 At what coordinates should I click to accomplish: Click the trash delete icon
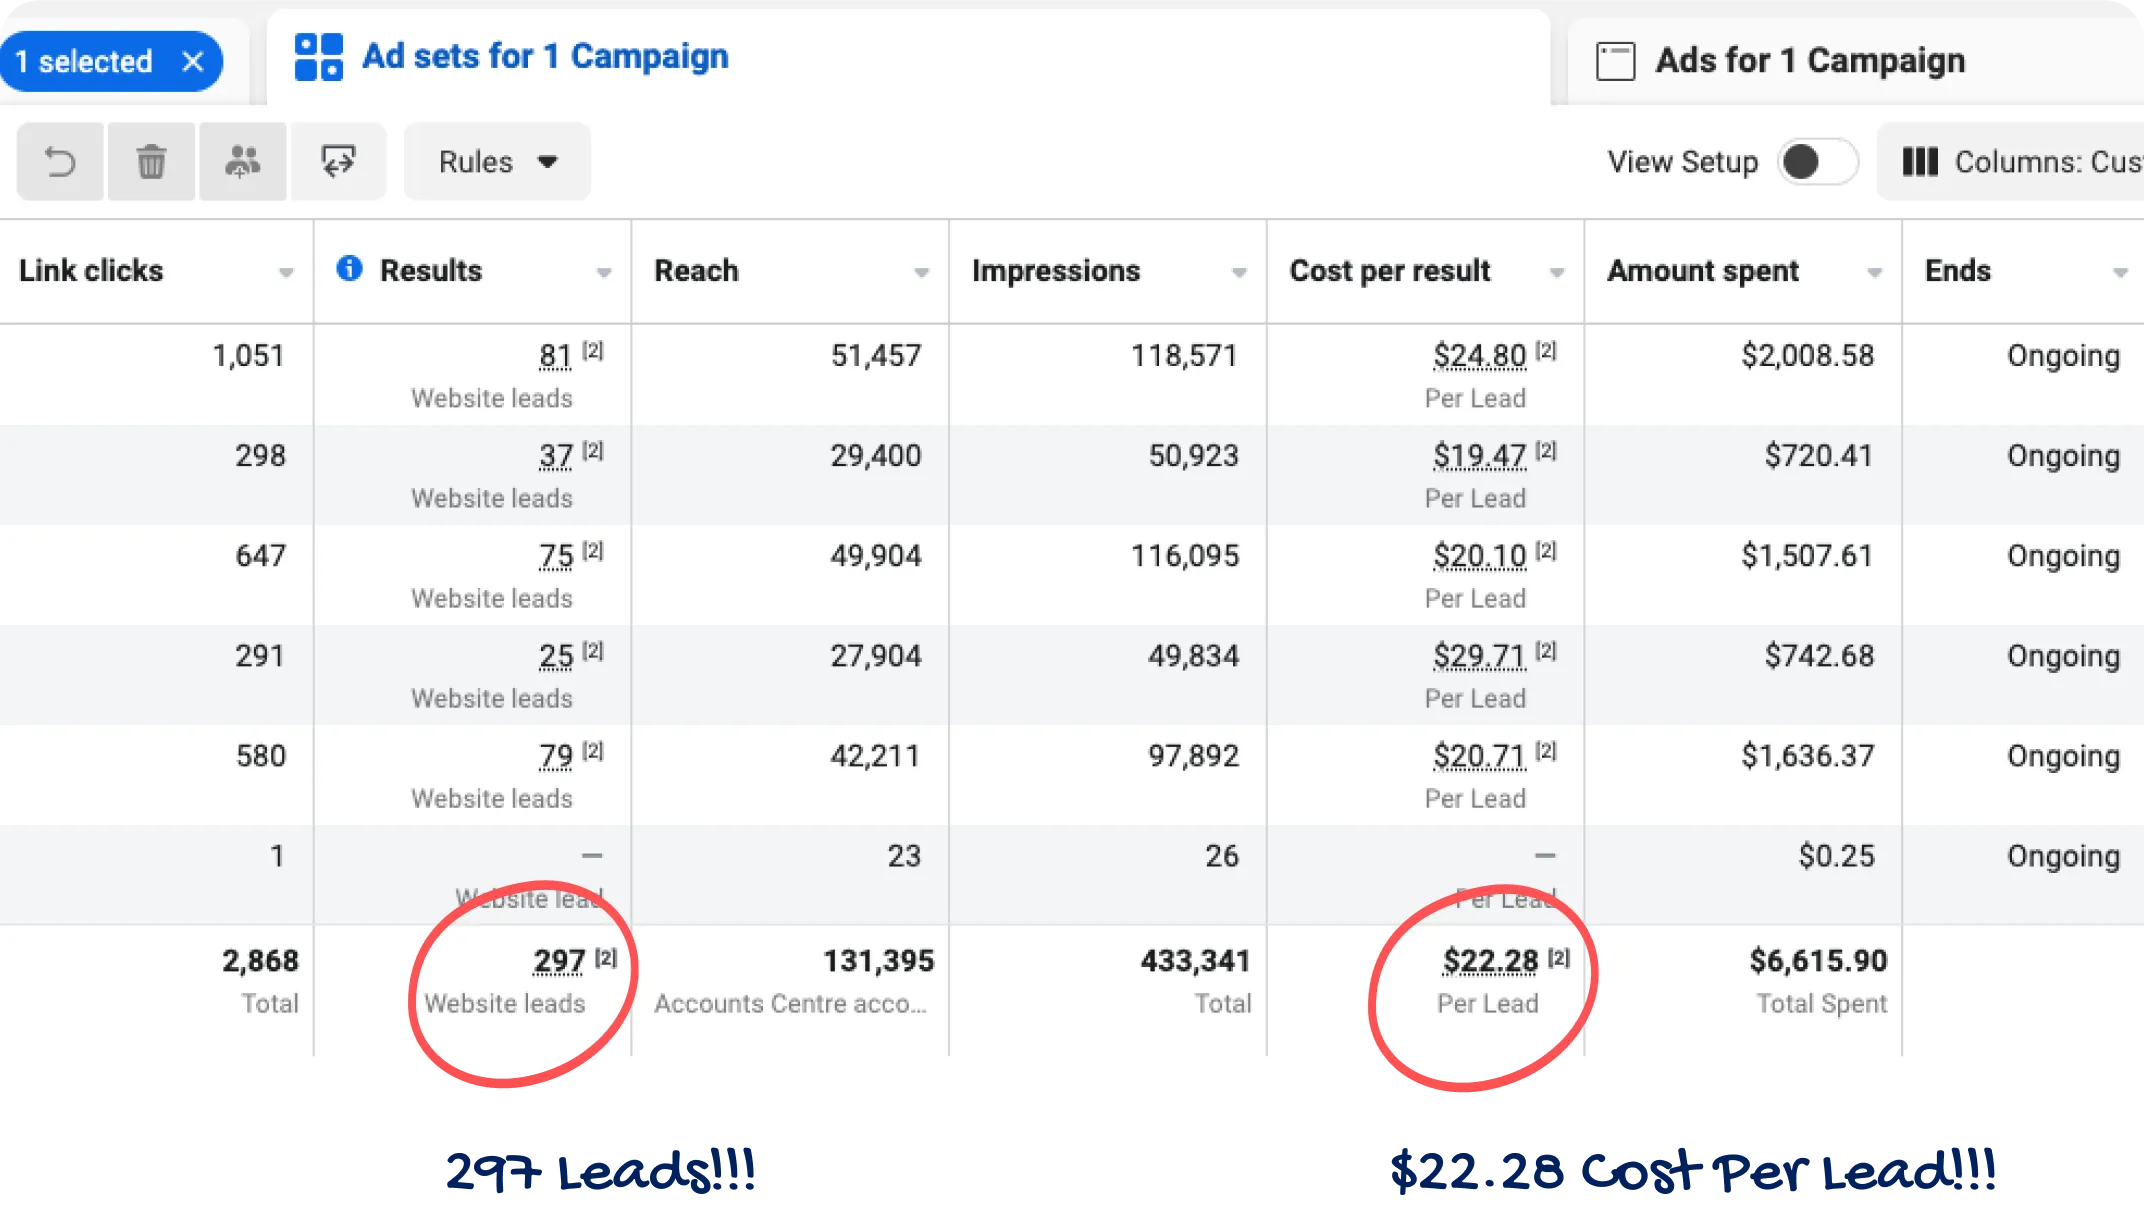[151, 162]
